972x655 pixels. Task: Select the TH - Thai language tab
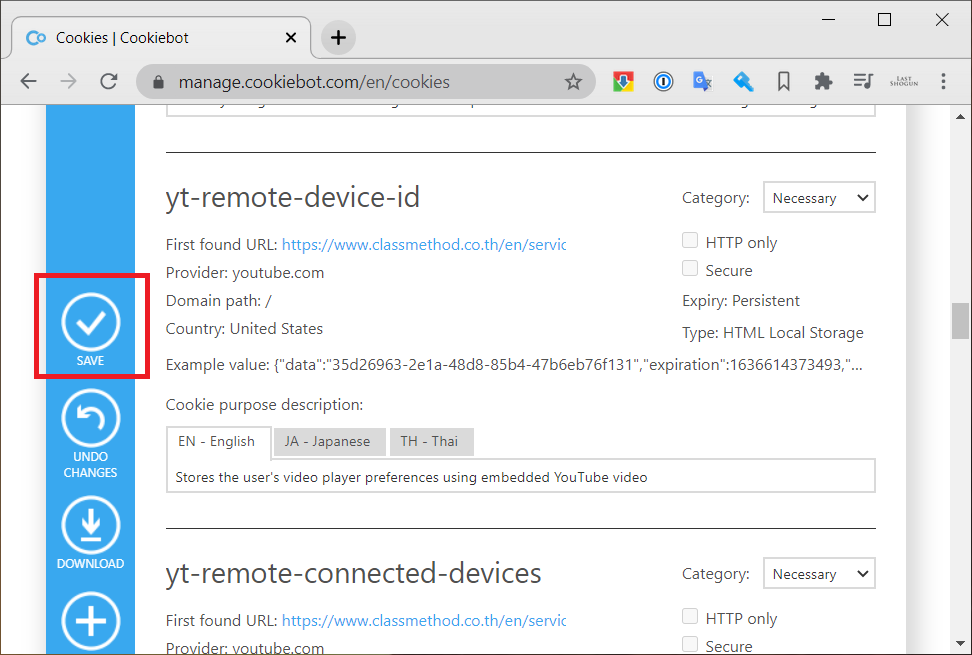431,441
